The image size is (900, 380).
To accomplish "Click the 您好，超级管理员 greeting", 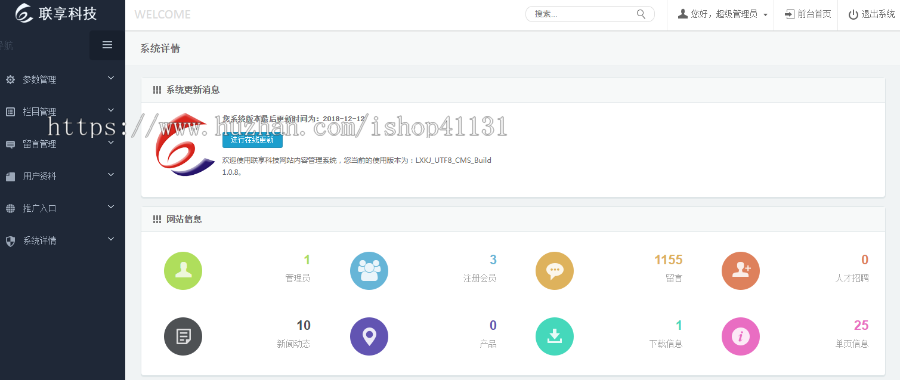I will (724, 14).
